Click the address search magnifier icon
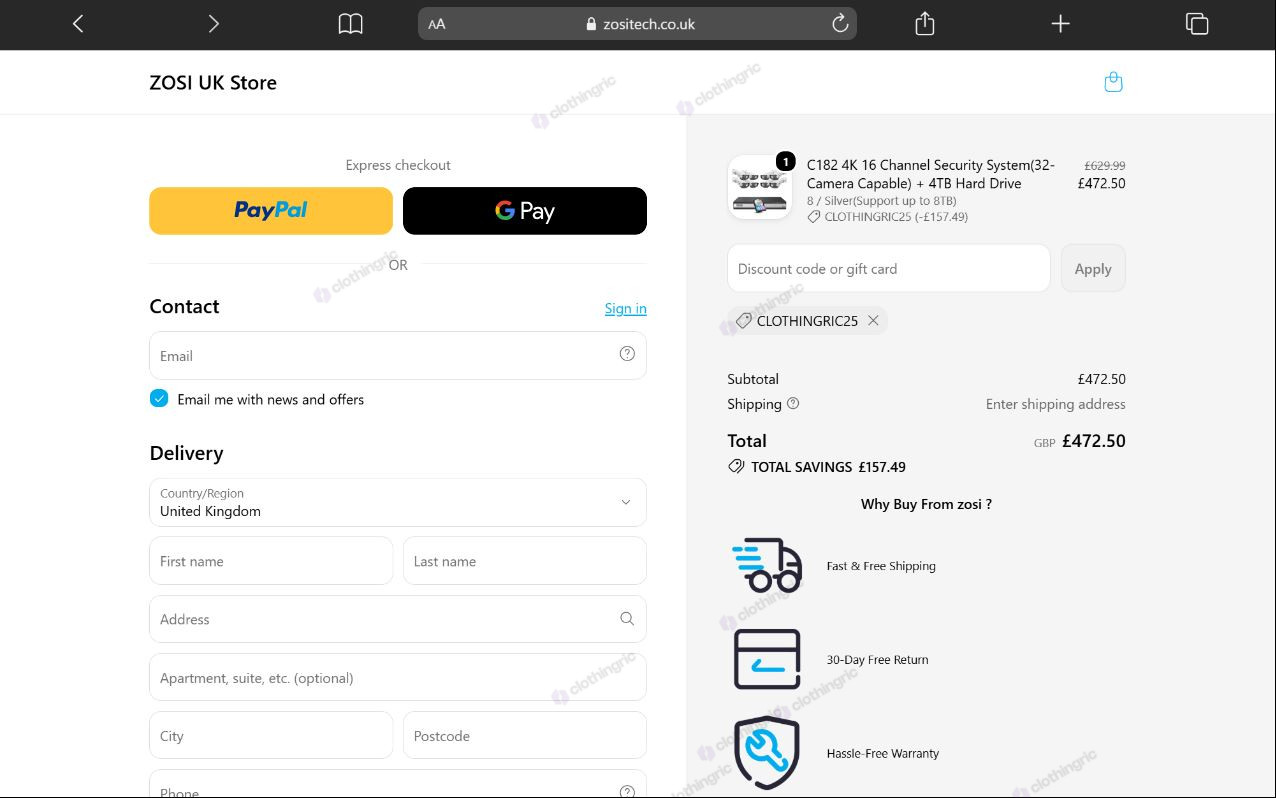Screen dimensions: 1276x798 coord(627,619)
